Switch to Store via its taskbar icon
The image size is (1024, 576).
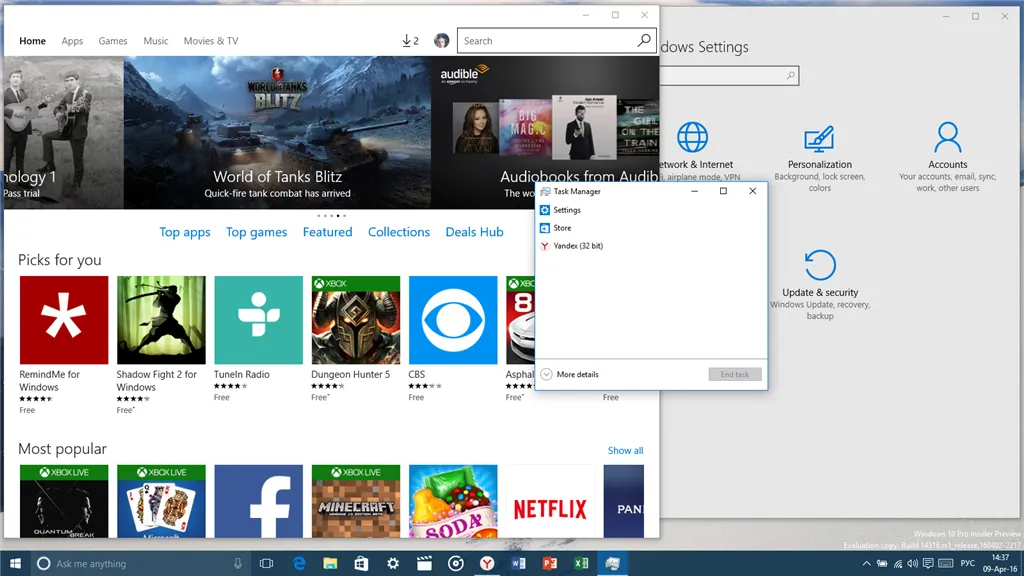(361, 563)
